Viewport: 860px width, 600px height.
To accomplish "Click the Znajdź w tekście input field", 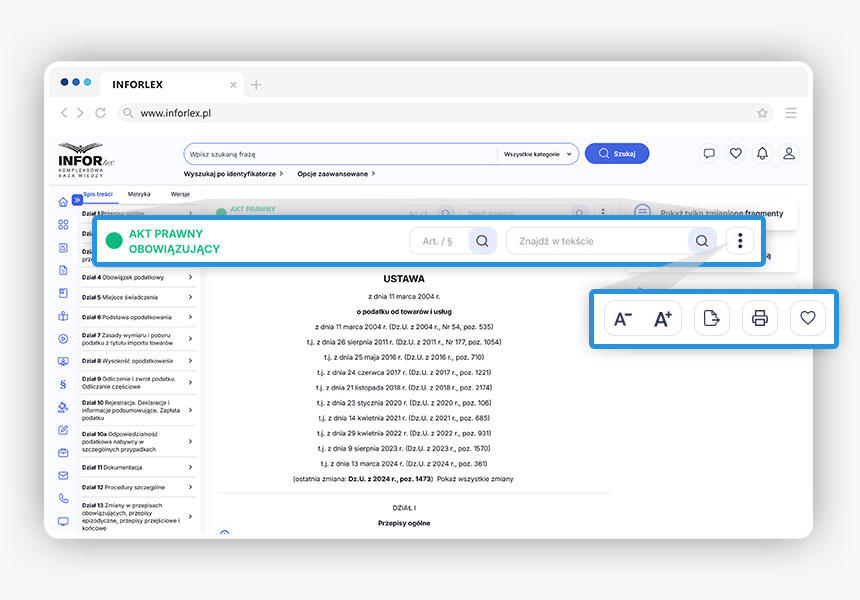I will [x=597, y=241].
